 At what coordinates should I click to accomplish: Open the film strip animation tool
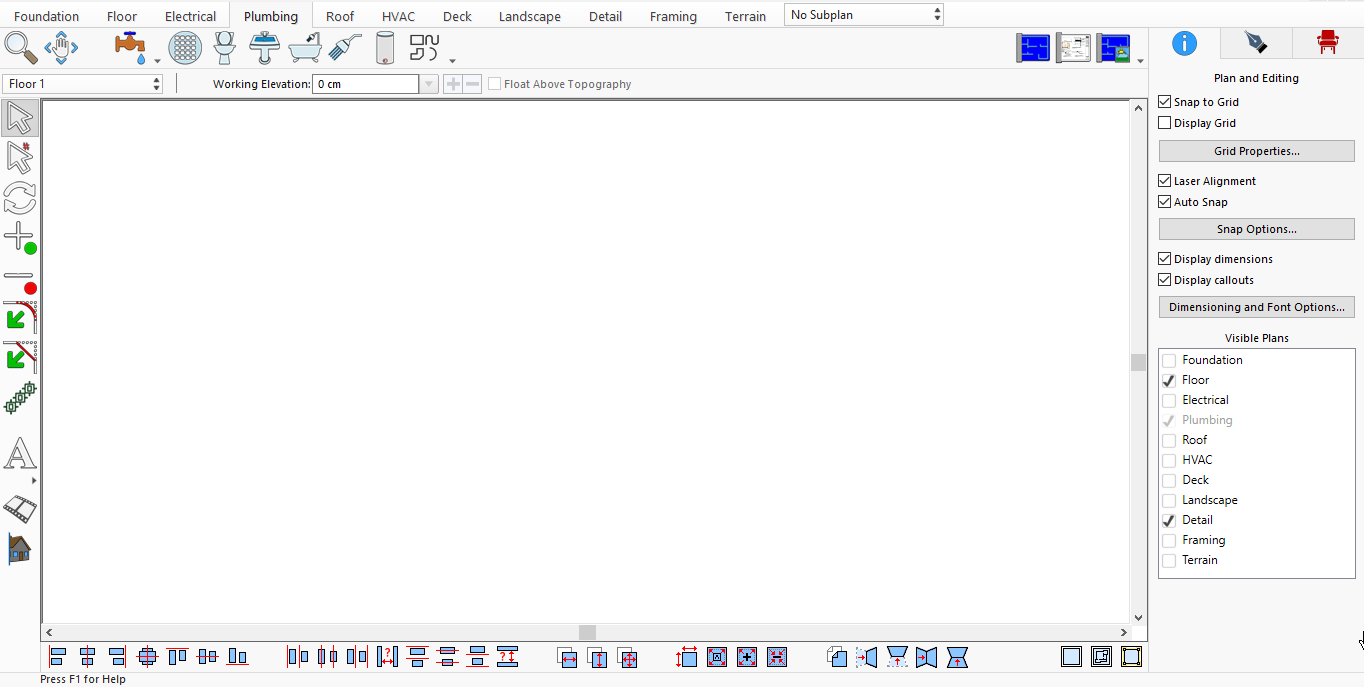pyautogui.click(x=20, y=509)
